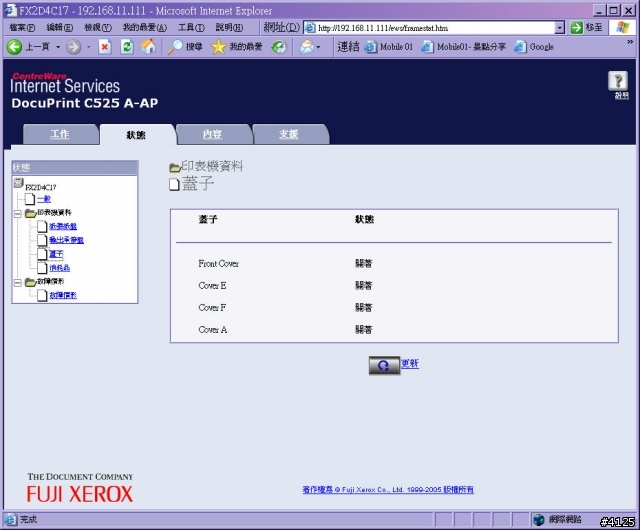This screenshot has height=530, width=640.
Task: Open the 蓋子 link in the tree
Action: [x=56, y=254]
